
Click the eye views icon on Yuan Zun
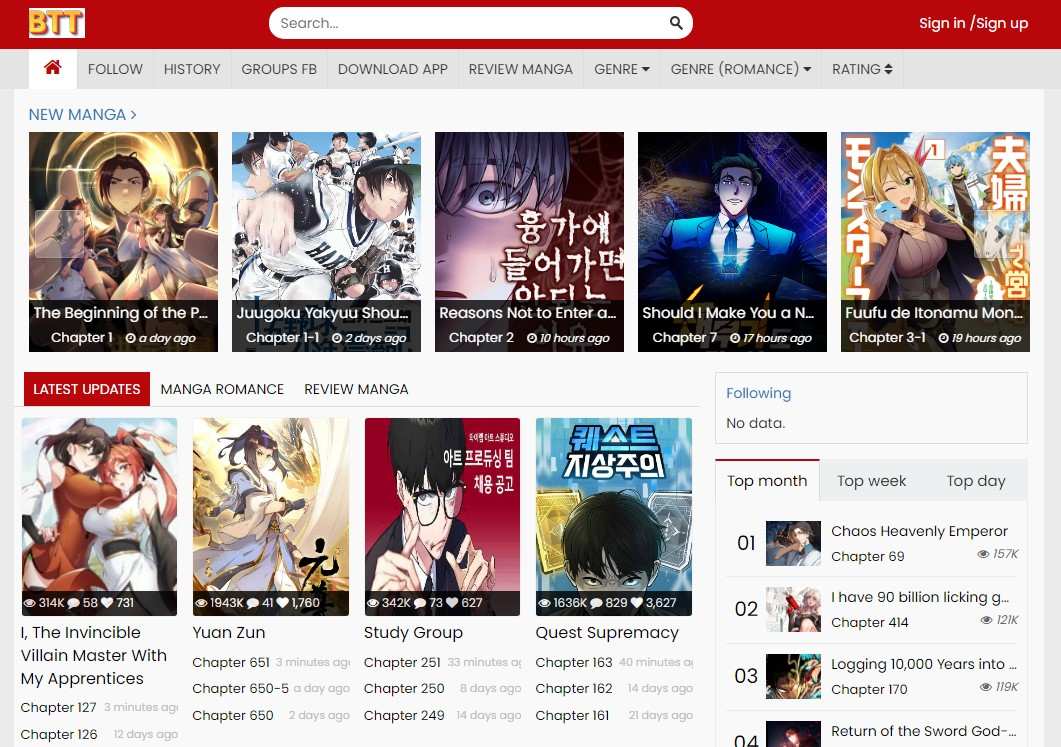tap(201, 602)
